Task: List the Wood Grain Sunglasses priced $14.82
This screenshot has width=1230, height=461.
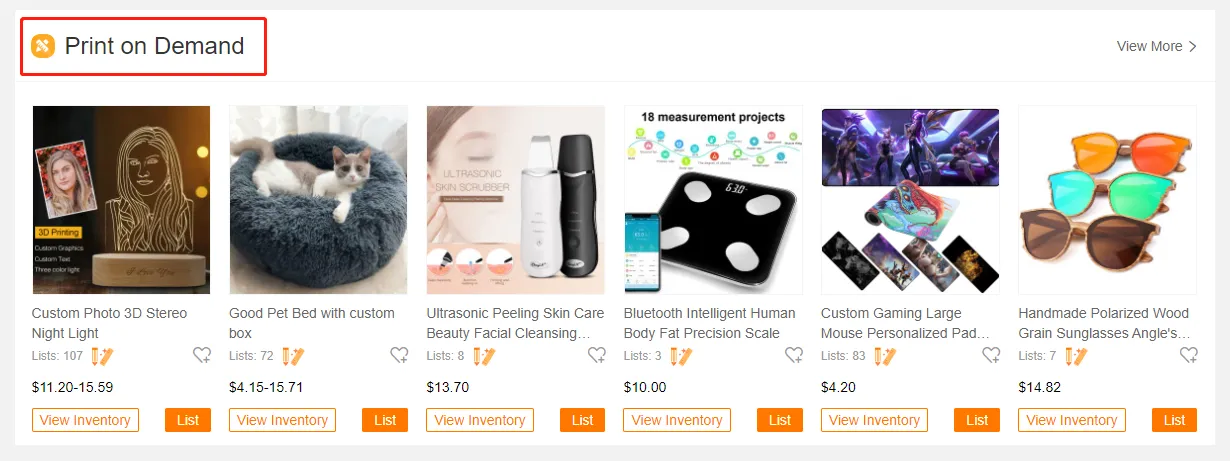Action: tap(1175, 420)
